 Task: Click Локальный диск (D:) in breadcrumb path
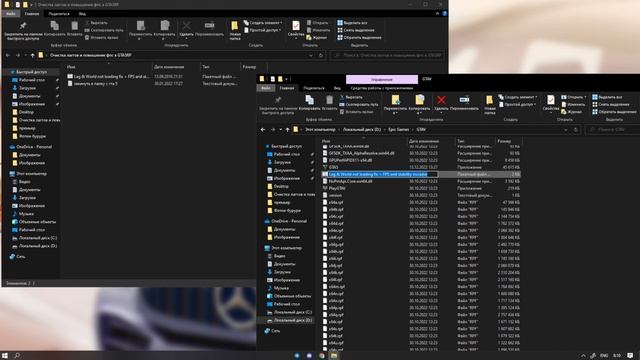[362, 130]
